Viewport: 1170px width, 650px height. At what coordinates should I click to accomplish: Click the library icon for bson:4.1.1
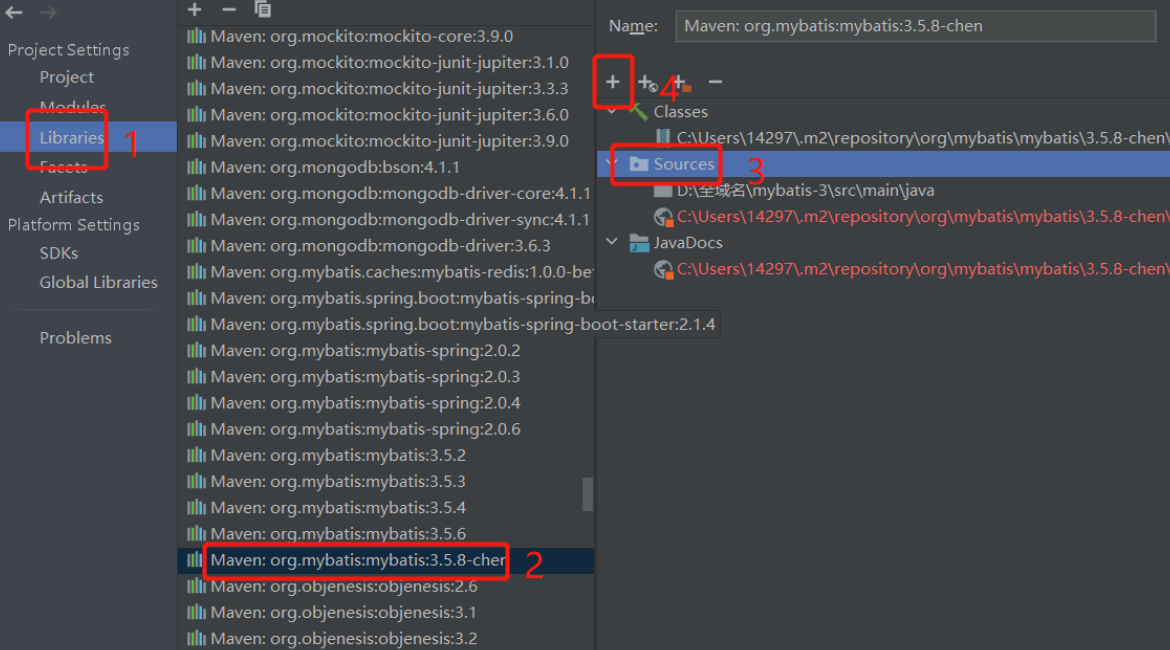[196, 167]
